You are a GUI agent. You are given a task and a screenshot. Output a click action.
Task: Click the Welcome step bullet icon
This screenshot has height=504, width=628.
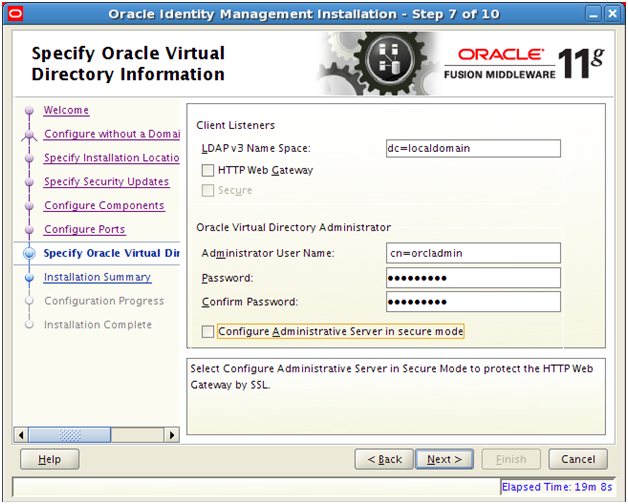[x=29, y=110]
